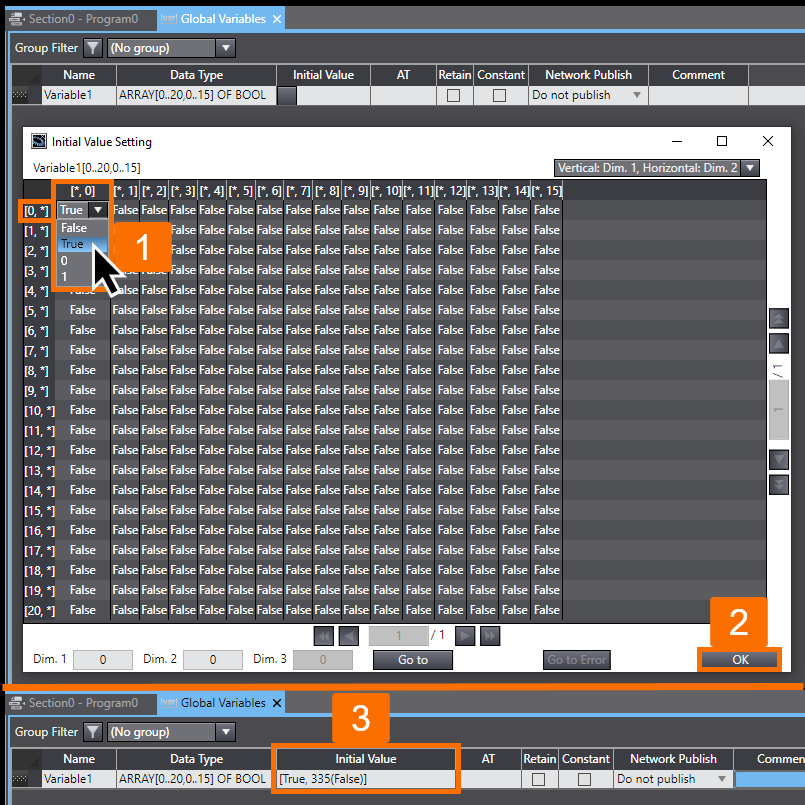Click the OK button to confirm initial values
Viewport: 805px width, 805px height.
click(739, 660)
